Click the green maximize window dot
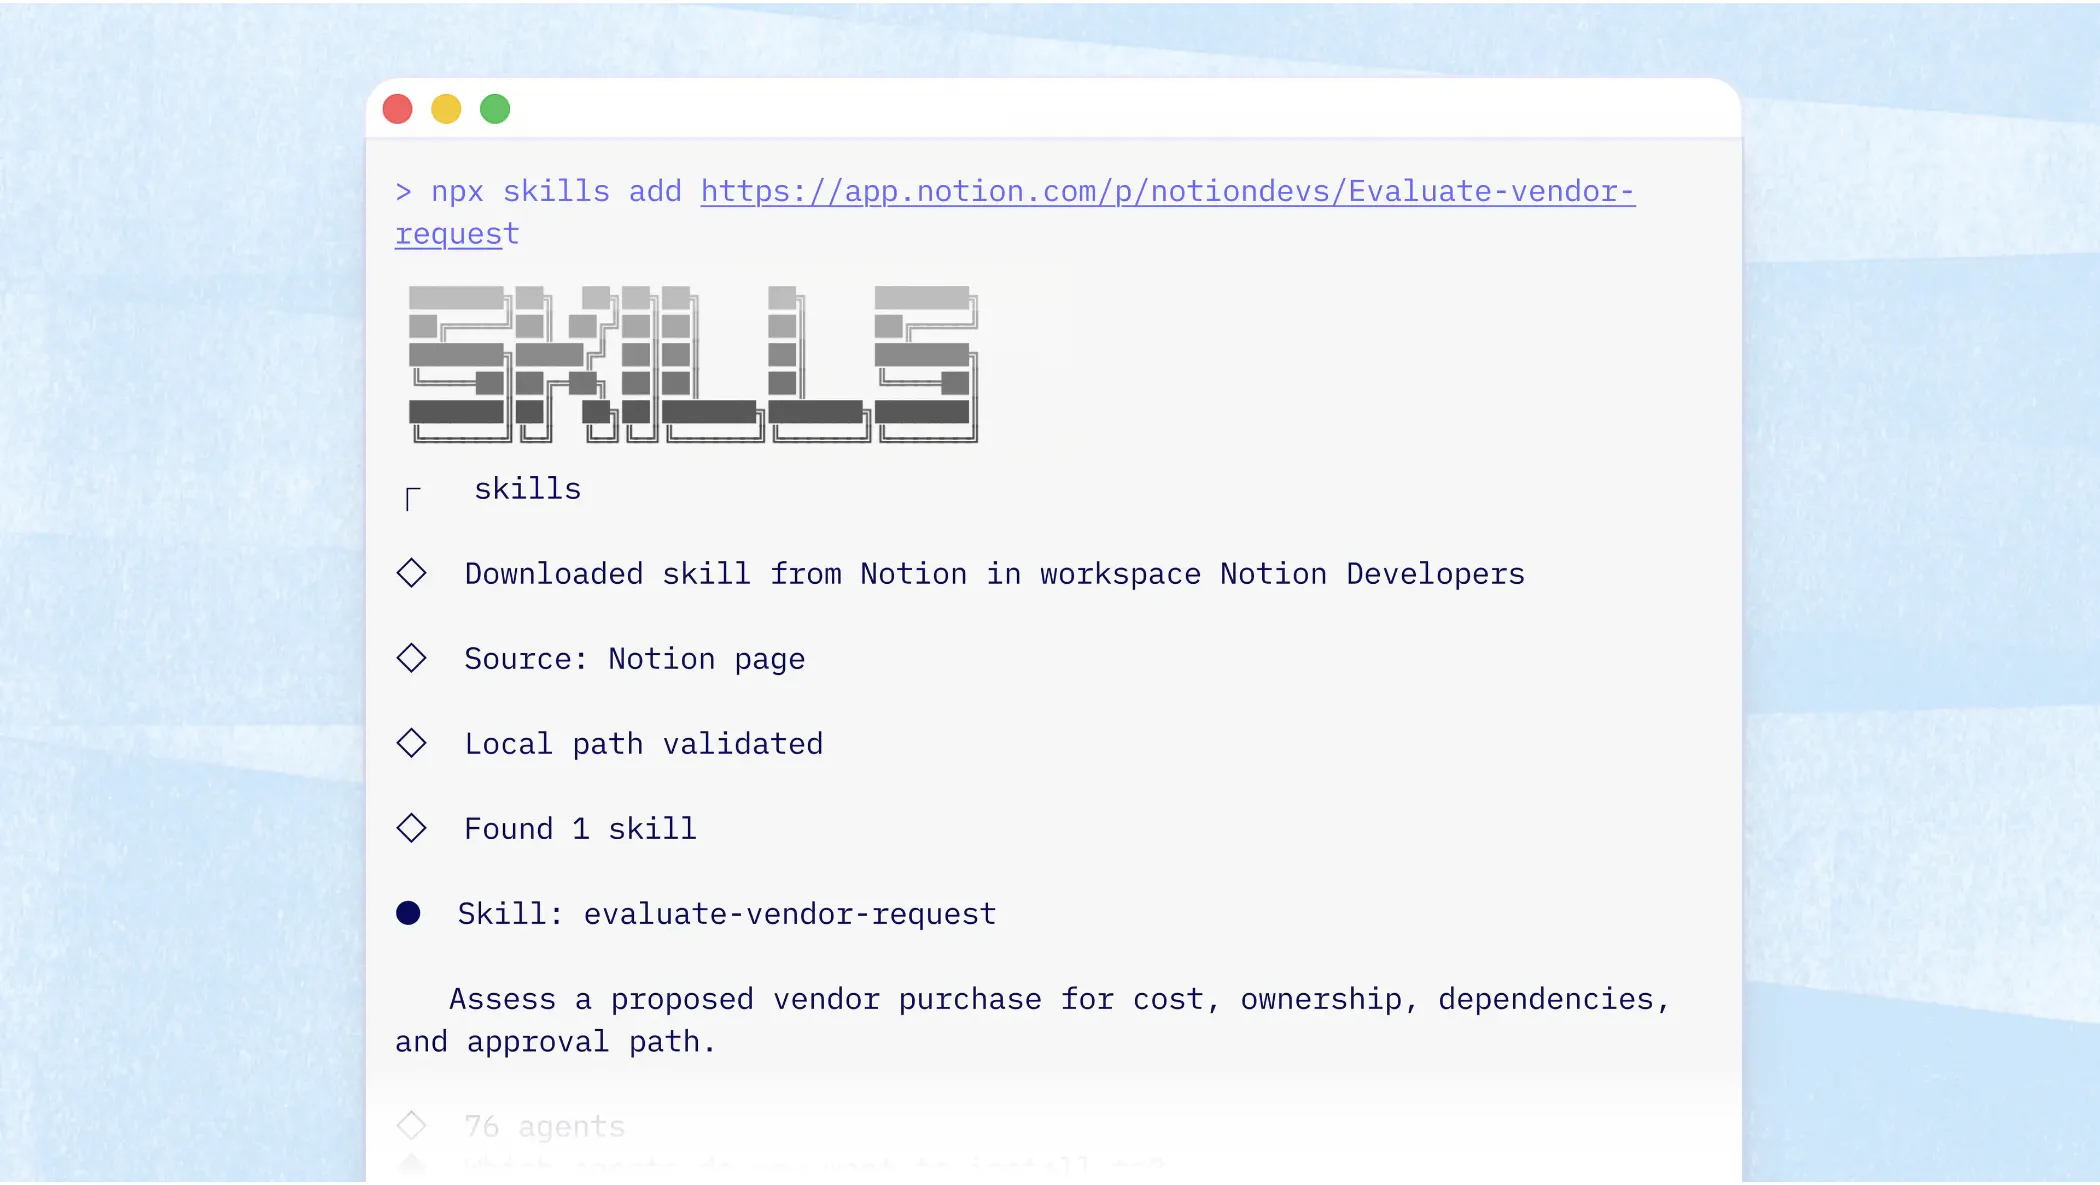This screenshot has height=1185, width=2100. tap(495, 109)
